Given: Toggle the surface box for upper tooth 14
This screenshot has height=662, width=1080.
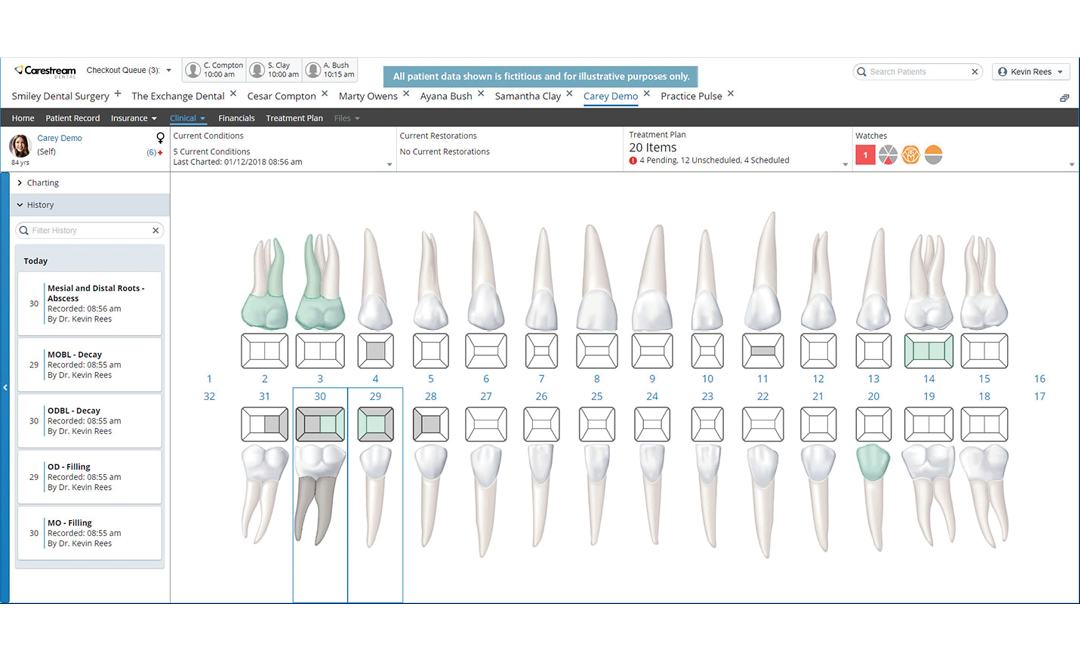Looking at the screenshot, I should tap(929, 351).
